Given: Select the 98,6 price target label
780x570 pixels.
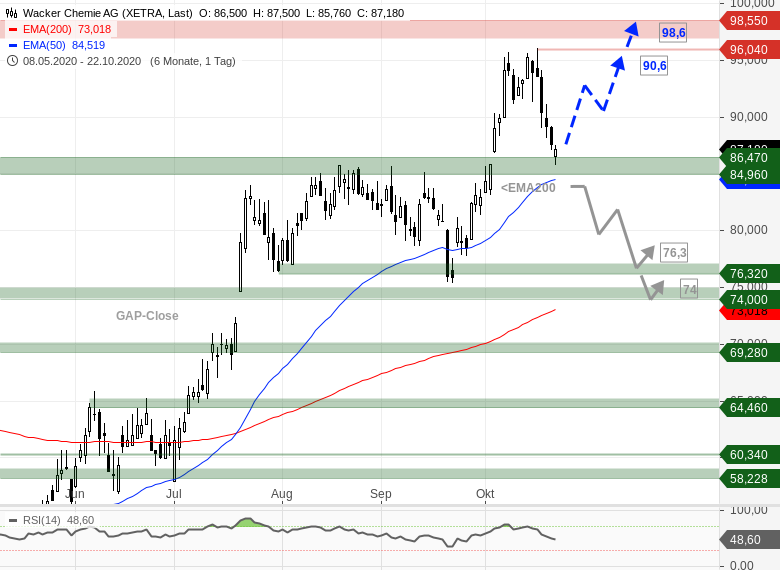Looking at the screenshot, I should tap(674, 33).
